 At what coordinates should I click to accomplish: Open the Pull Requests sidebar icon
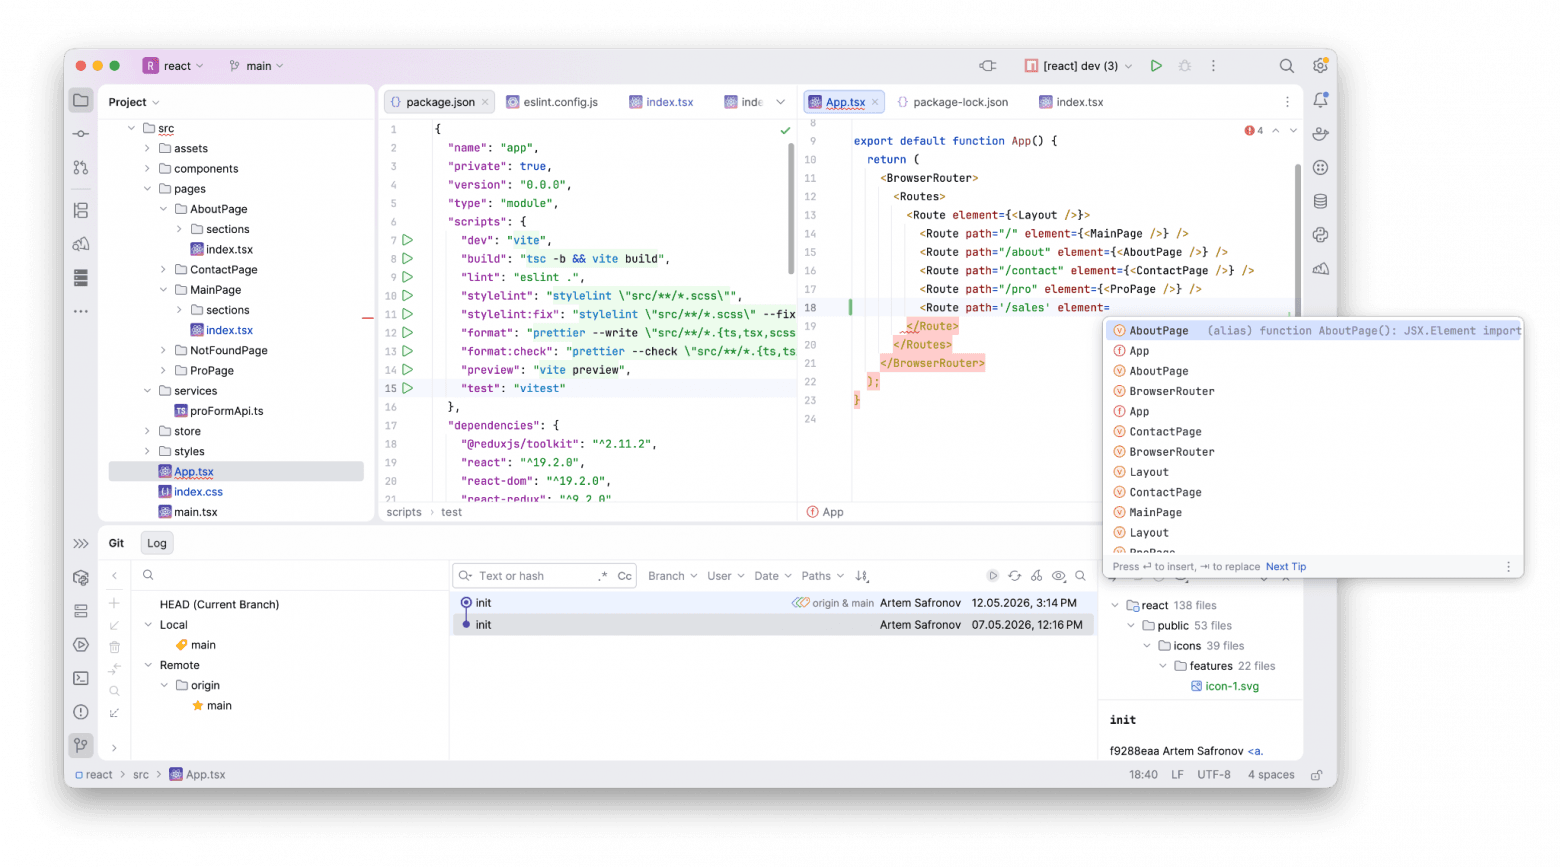pos(81,167)
